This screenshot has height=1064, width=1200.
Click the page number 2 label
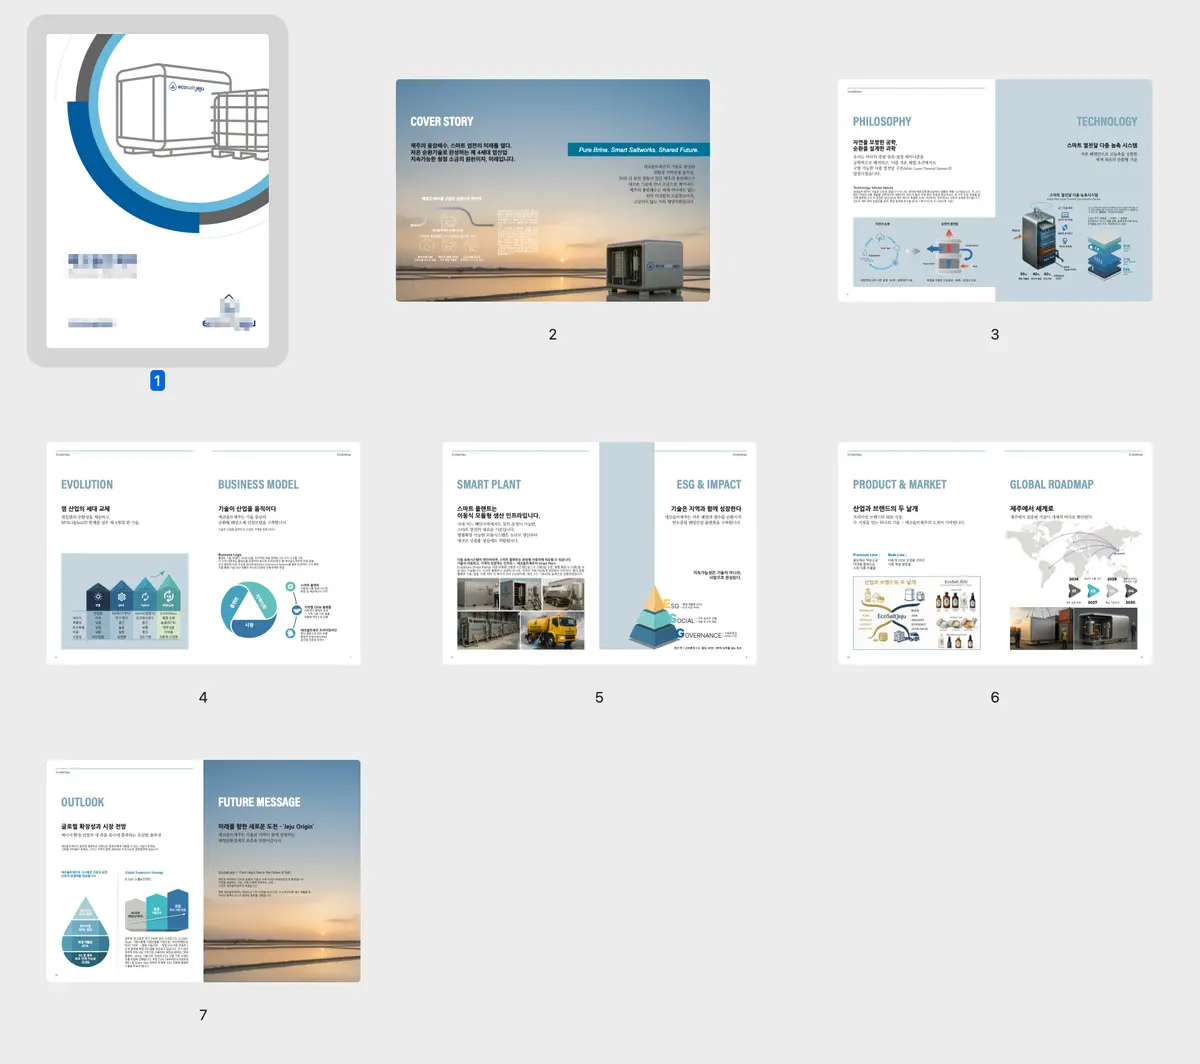(552, 334)
